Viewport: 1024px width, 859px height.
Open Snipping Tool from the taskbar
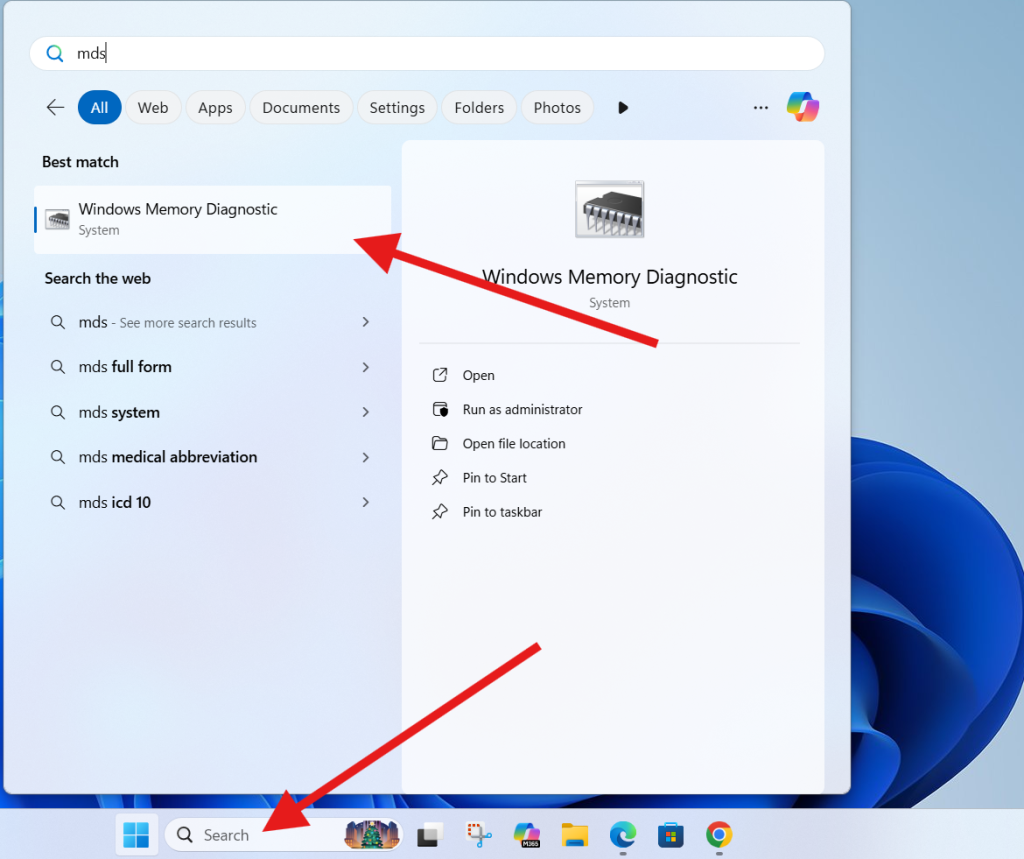(477, 834)
